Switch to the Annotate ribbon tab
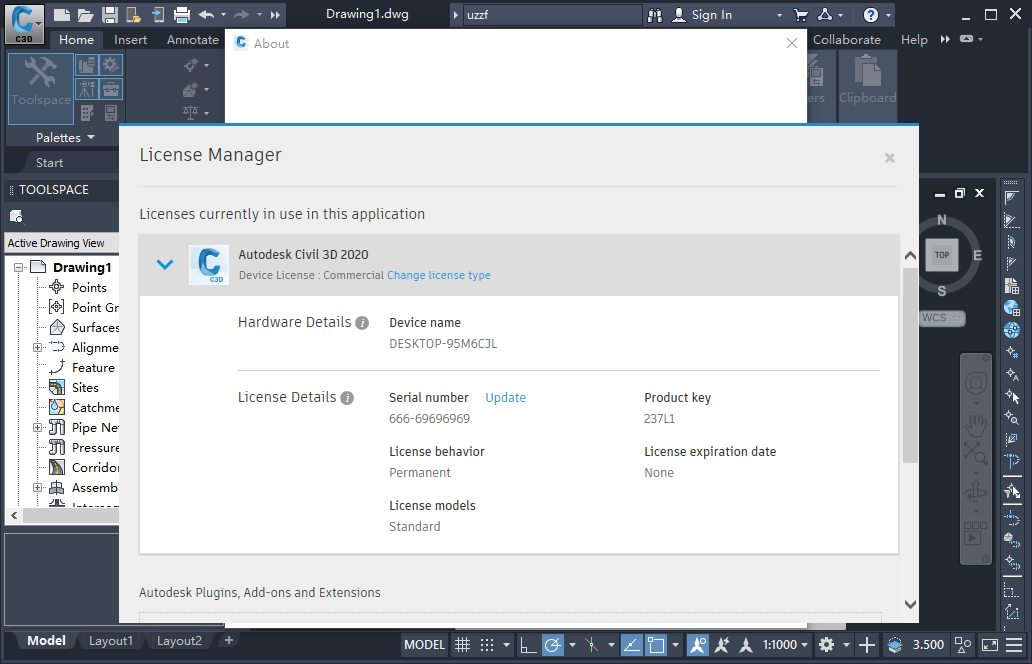1032x664 pixels. (192, 39)
